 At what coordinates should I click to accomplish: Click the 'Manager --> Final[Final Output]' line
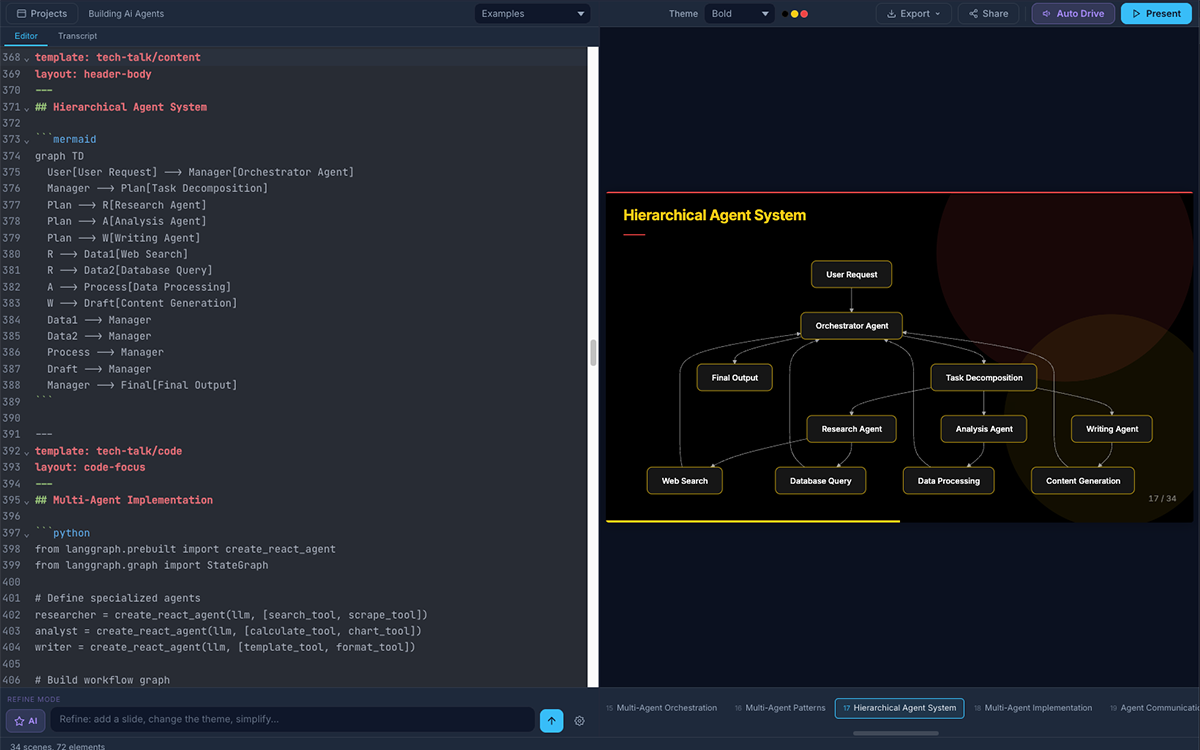[x=142, y=385]
